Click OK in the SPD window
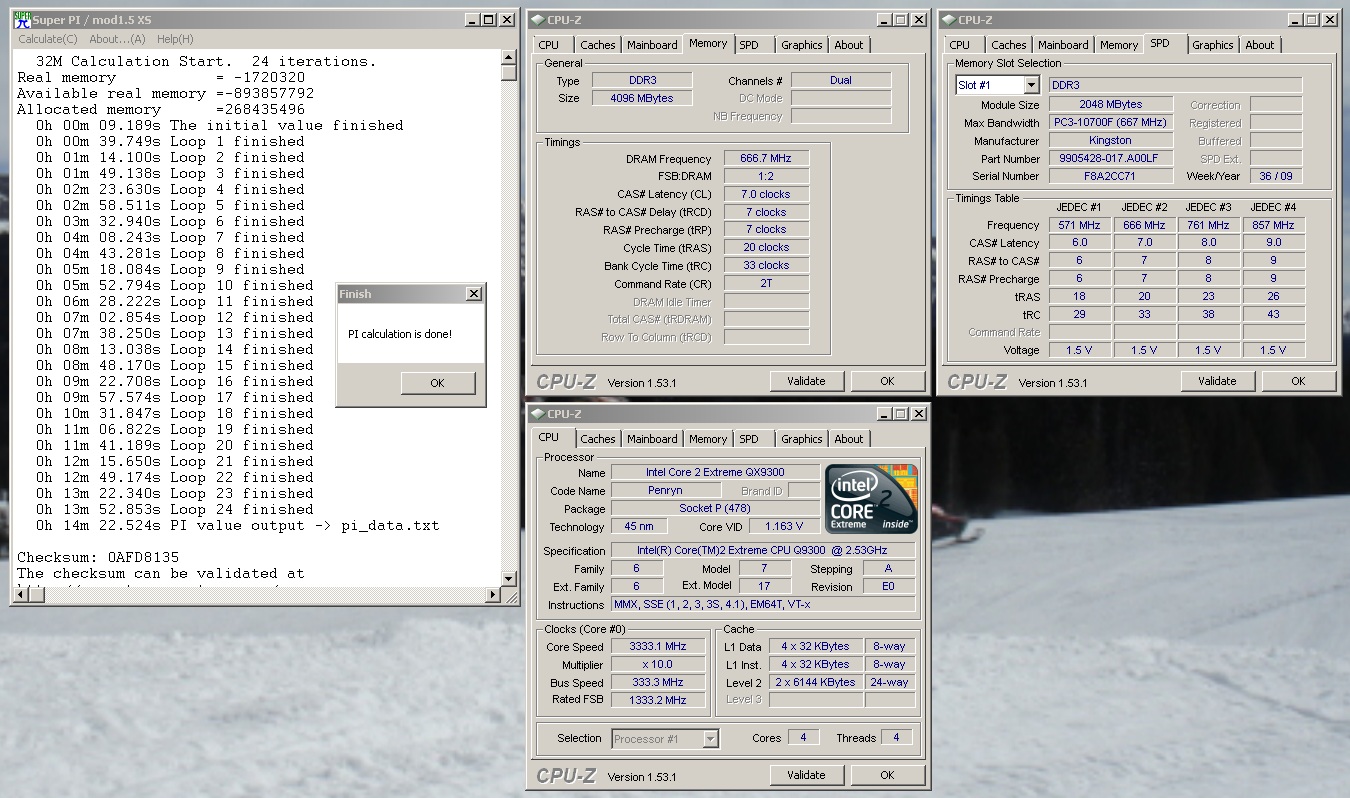The height and width of the screenshot is (798, 1350). [x=1298, y=381]
